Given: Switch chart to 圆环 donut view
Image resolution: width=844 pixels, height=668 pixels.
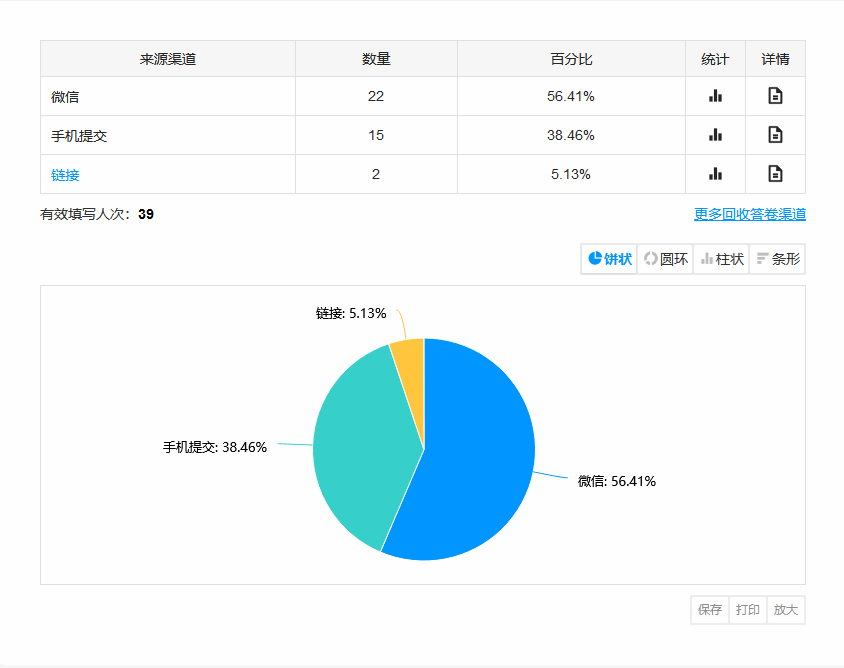Looking at the screenshot, I should (x=666, y=259).
